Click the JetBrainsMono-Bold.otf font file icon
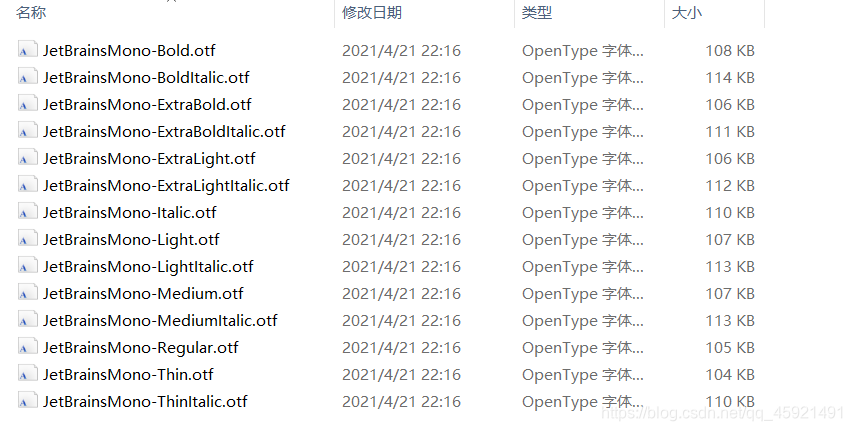 pyautogui.click(x=28, y=50)
